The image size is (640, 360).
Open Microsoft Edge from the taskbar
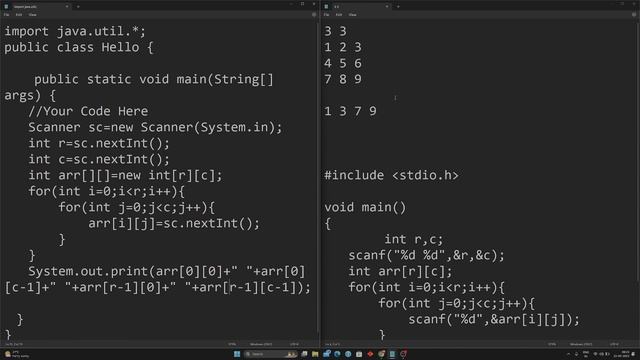click(x=337, y=354)
